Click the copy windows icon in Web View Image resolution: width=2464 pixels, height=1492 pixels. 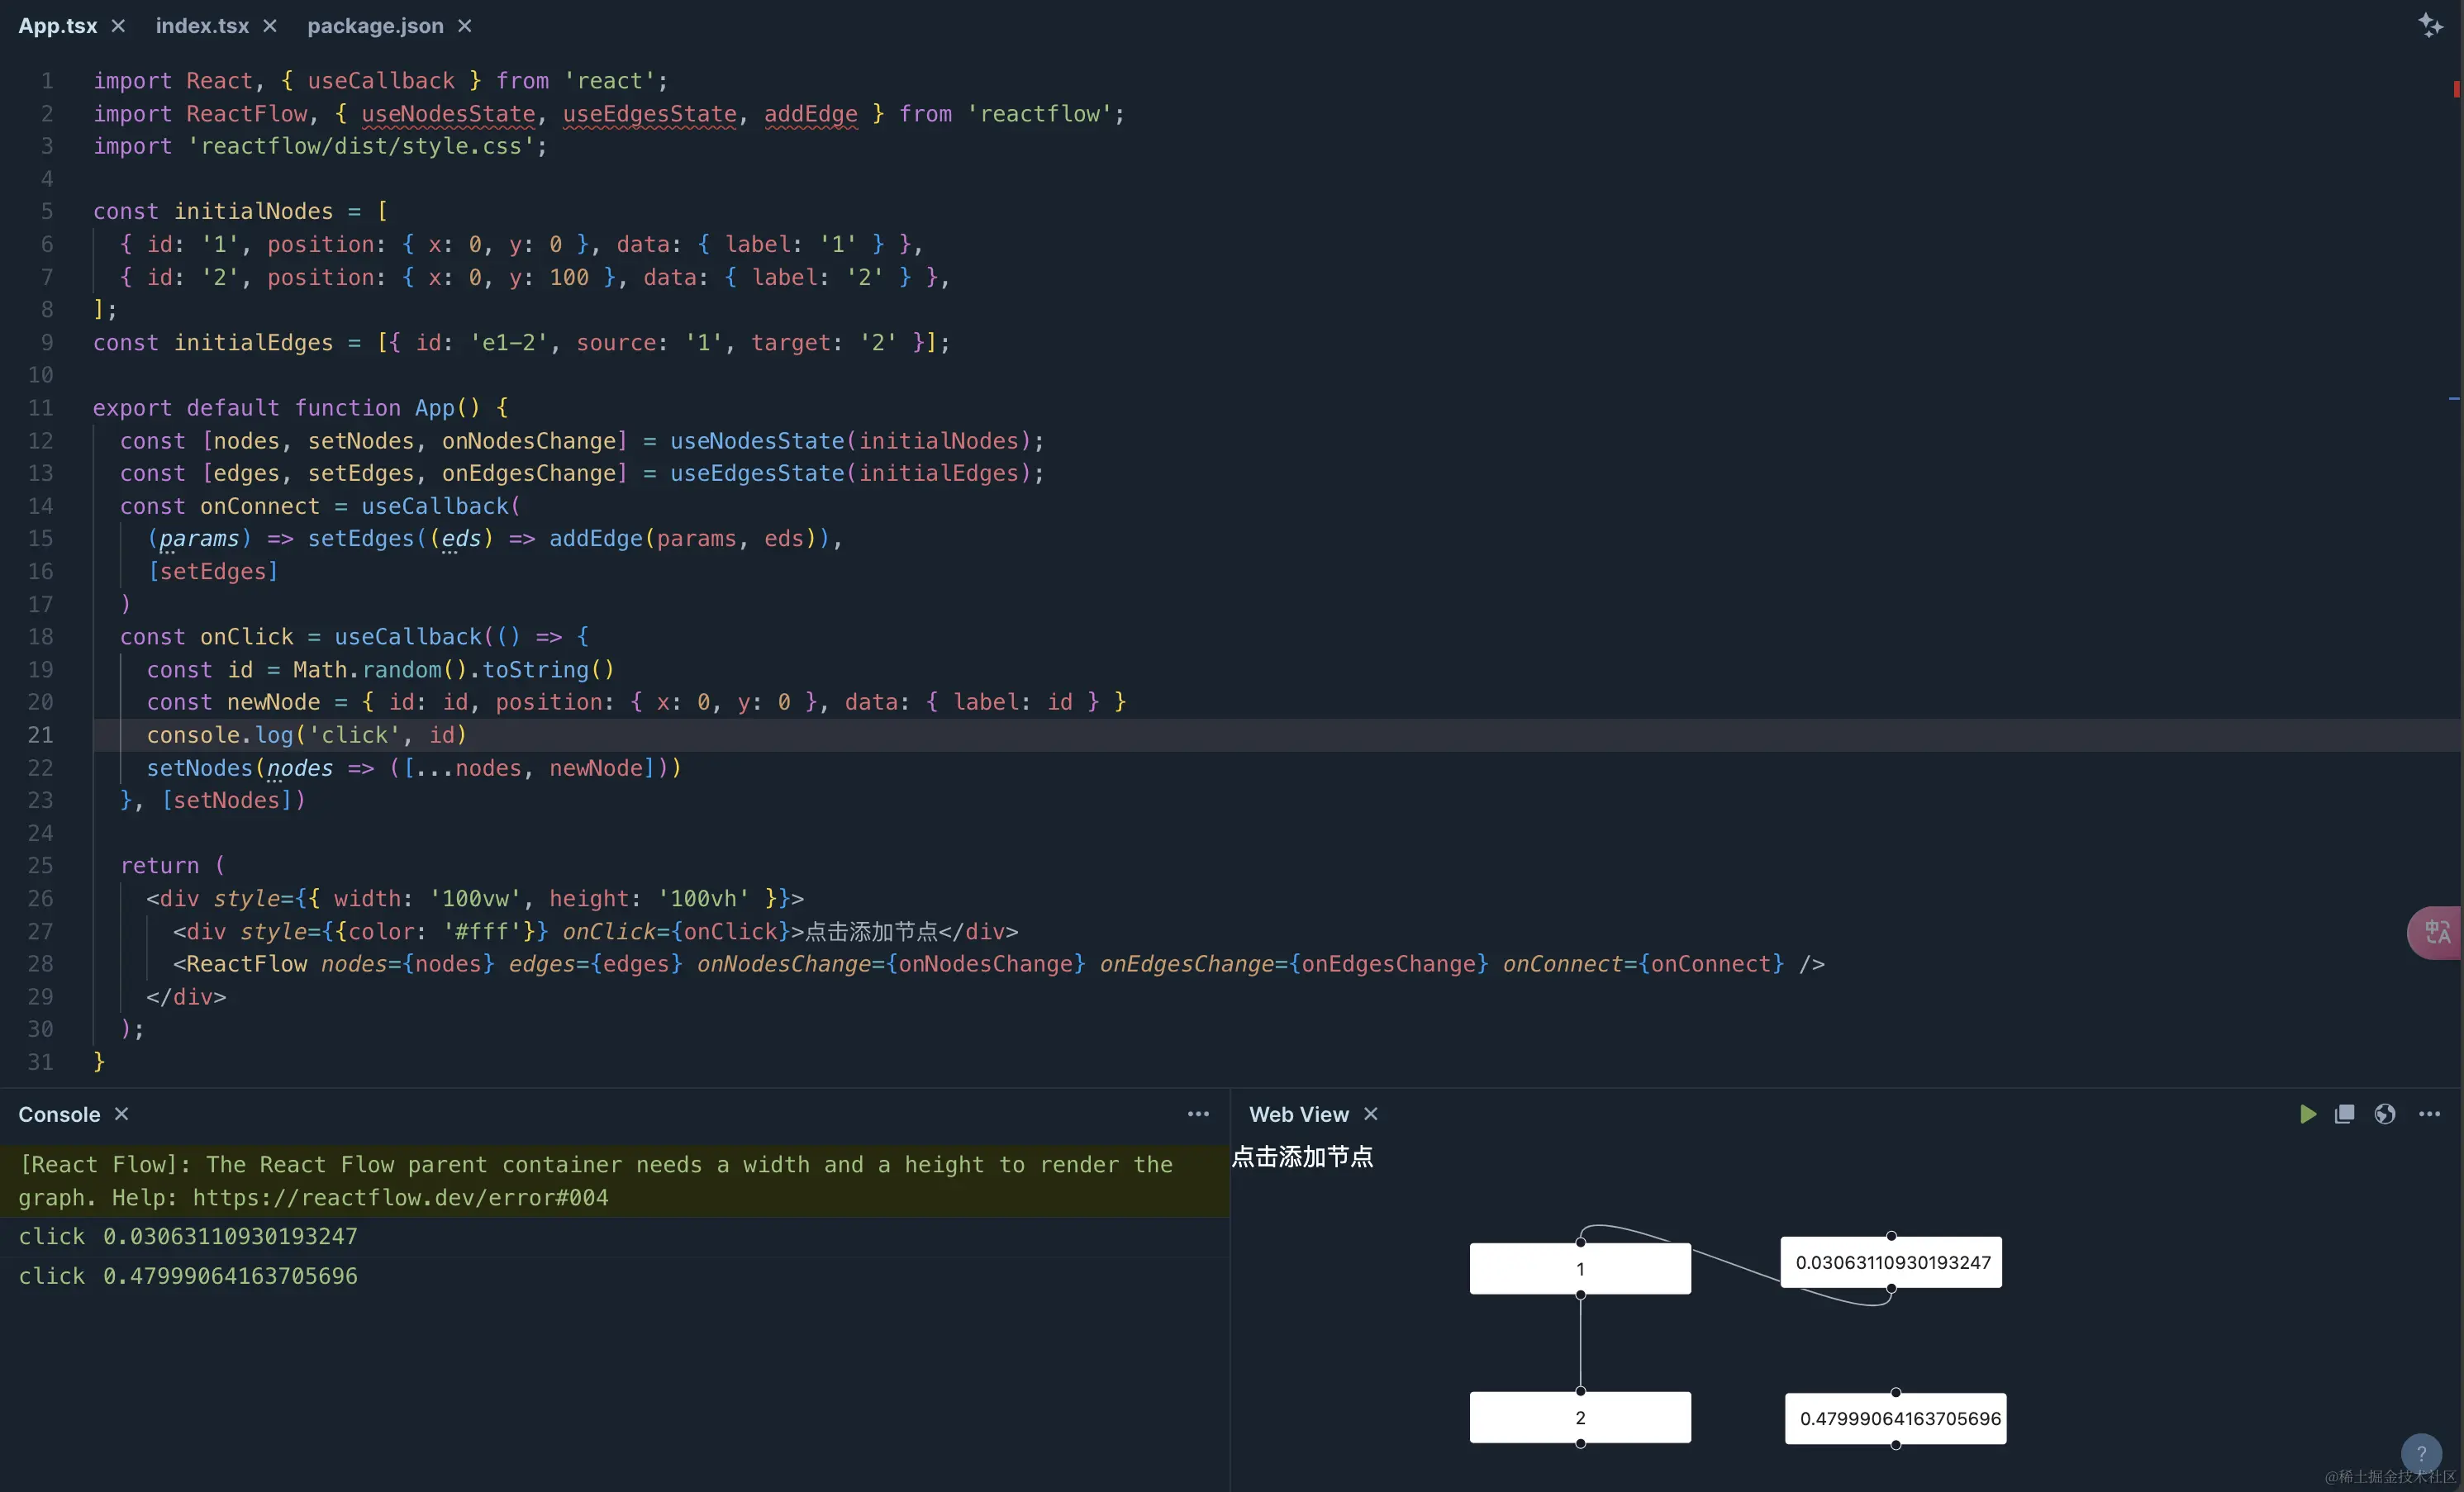coord(2344,1114)
